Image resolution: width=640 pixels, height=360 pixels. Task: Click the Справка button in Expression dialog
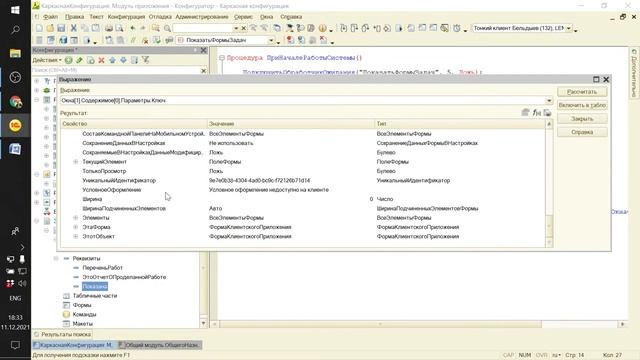tap(582, 132)
